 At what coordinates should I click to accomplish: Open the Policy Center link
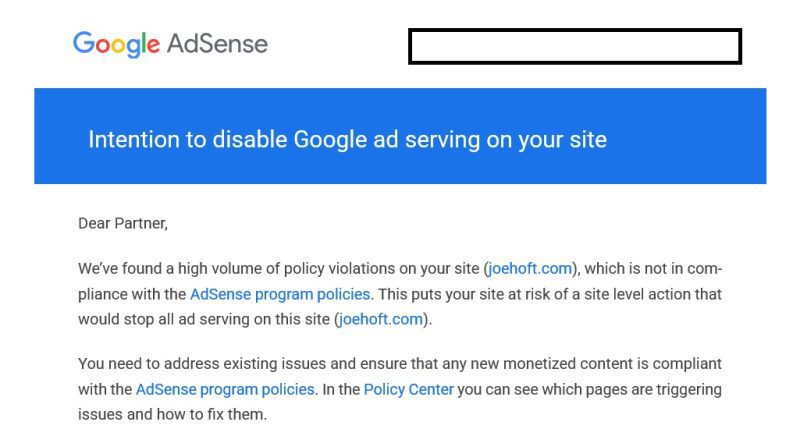409,389
